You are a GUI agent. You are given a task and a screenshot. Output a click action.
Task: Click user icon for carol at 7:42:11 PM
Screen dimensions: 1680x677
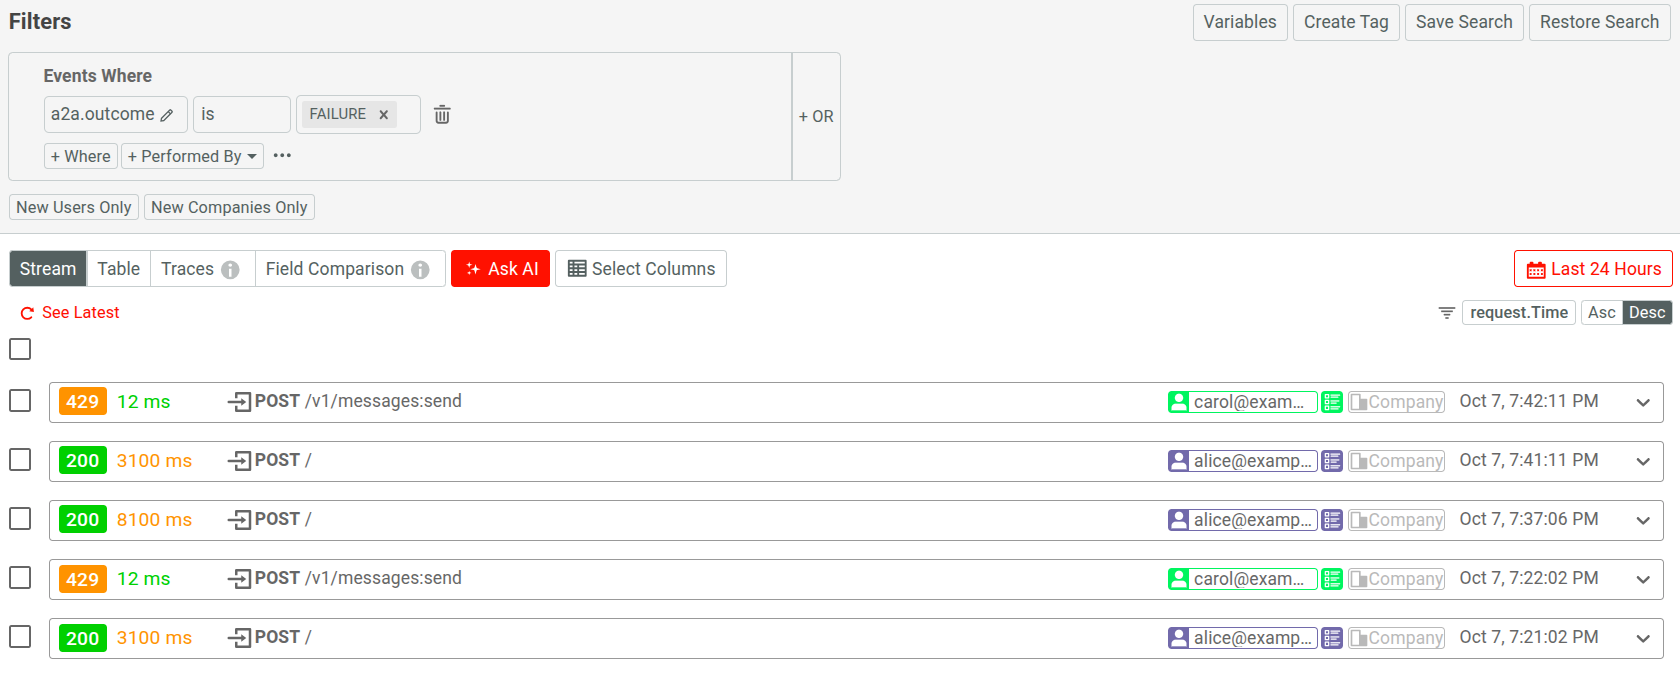tap(1178, 402)
